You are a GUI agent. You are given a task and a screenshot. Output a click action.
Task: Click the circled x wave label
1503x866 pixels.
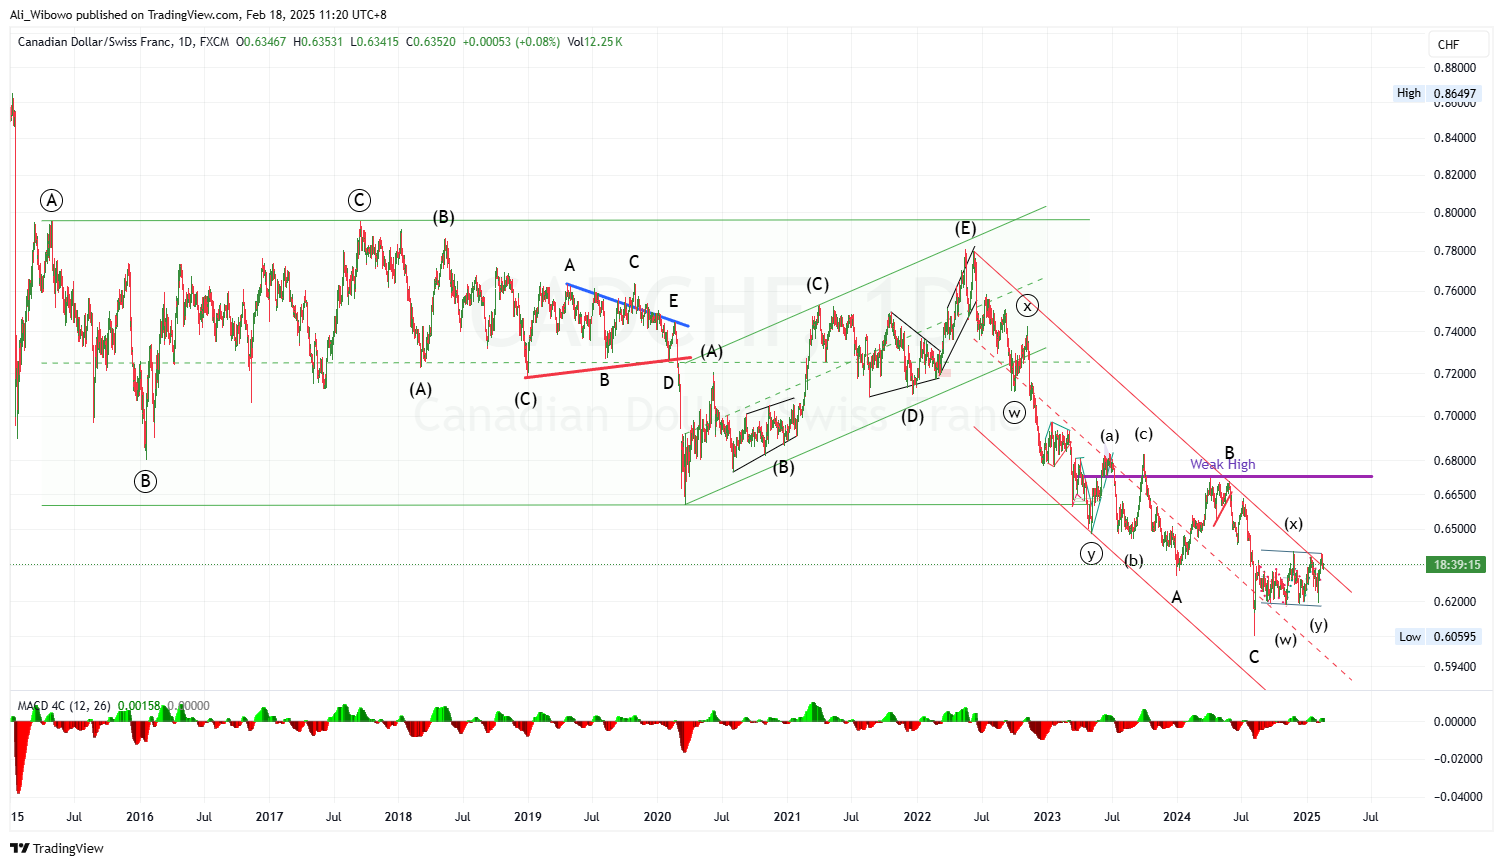click(x=1027, y=306)
